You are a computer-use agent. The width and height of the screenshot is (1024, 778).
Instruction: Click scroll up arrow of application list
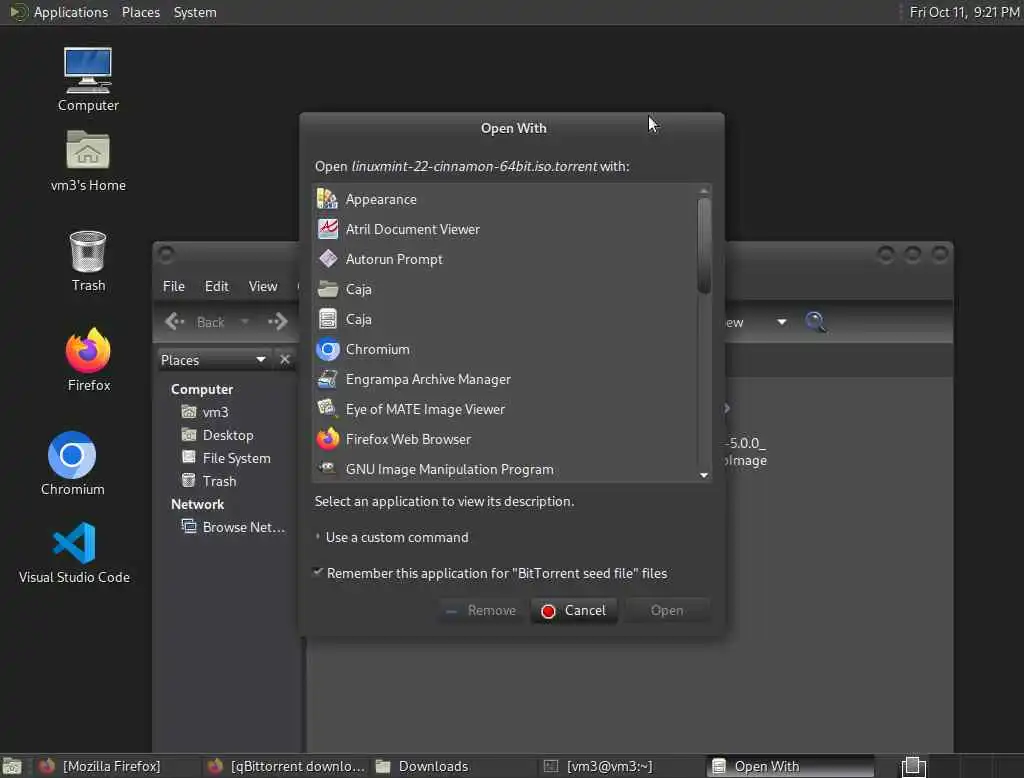[x=703, y=191]
